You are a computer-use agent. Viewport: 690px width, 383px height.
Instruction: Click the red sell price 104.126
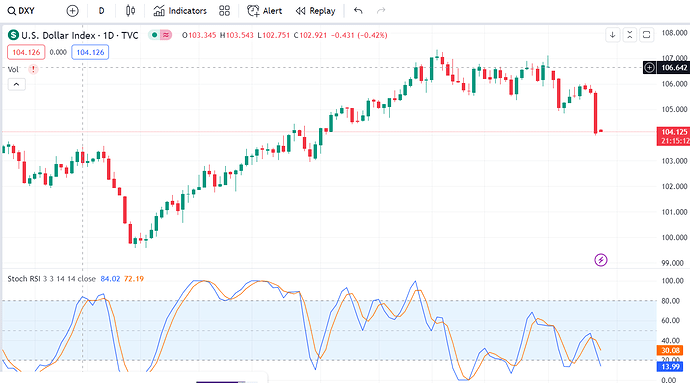(26, 52)
